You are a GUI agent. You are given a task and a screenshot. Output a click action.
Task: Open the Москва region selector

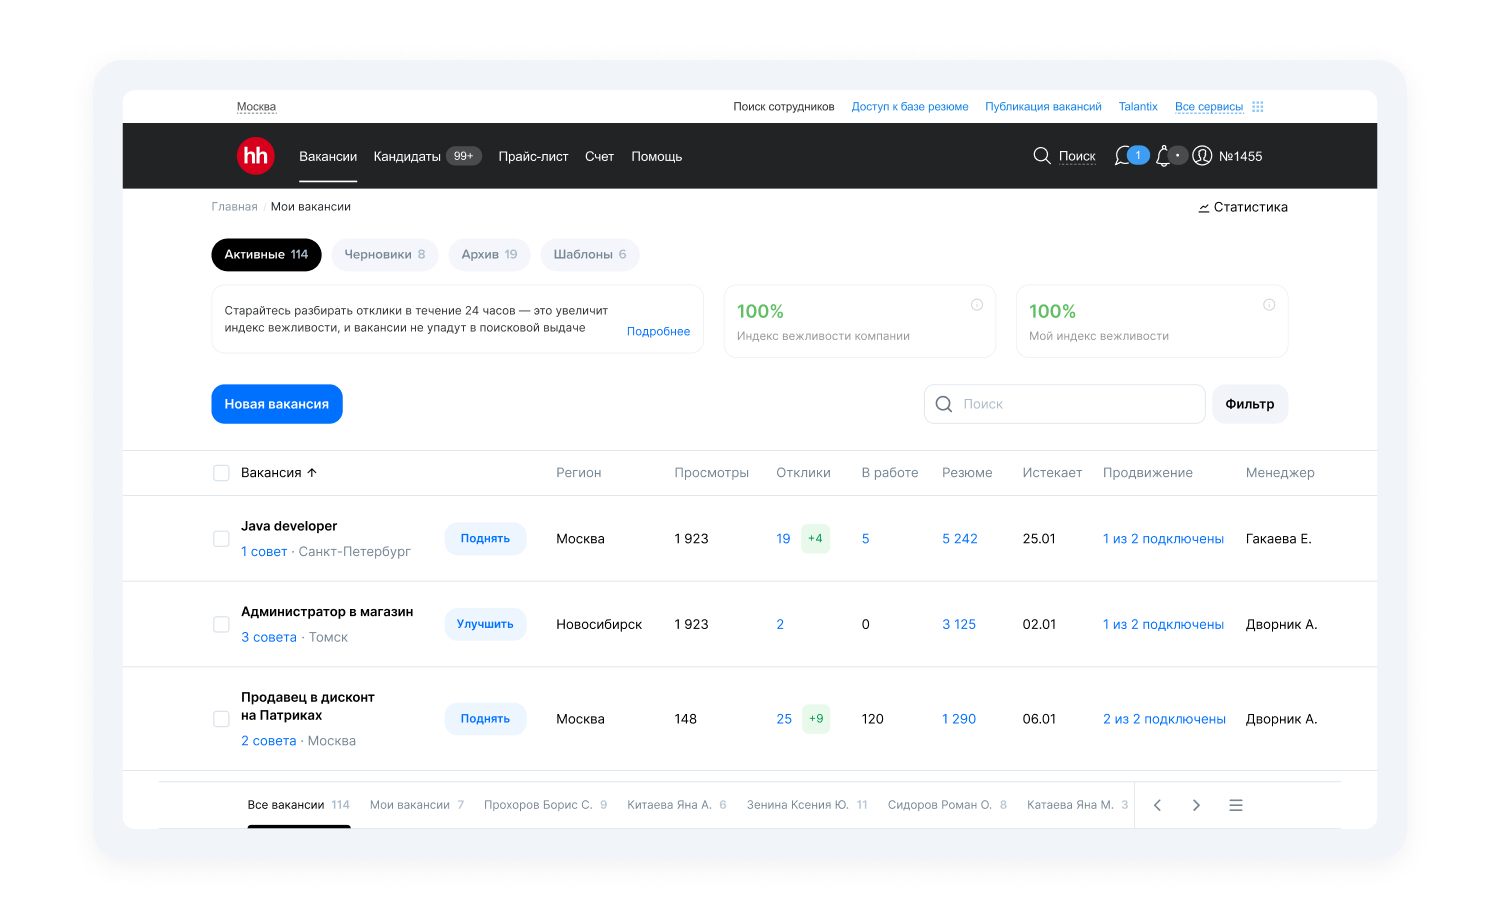pos(256,107)
